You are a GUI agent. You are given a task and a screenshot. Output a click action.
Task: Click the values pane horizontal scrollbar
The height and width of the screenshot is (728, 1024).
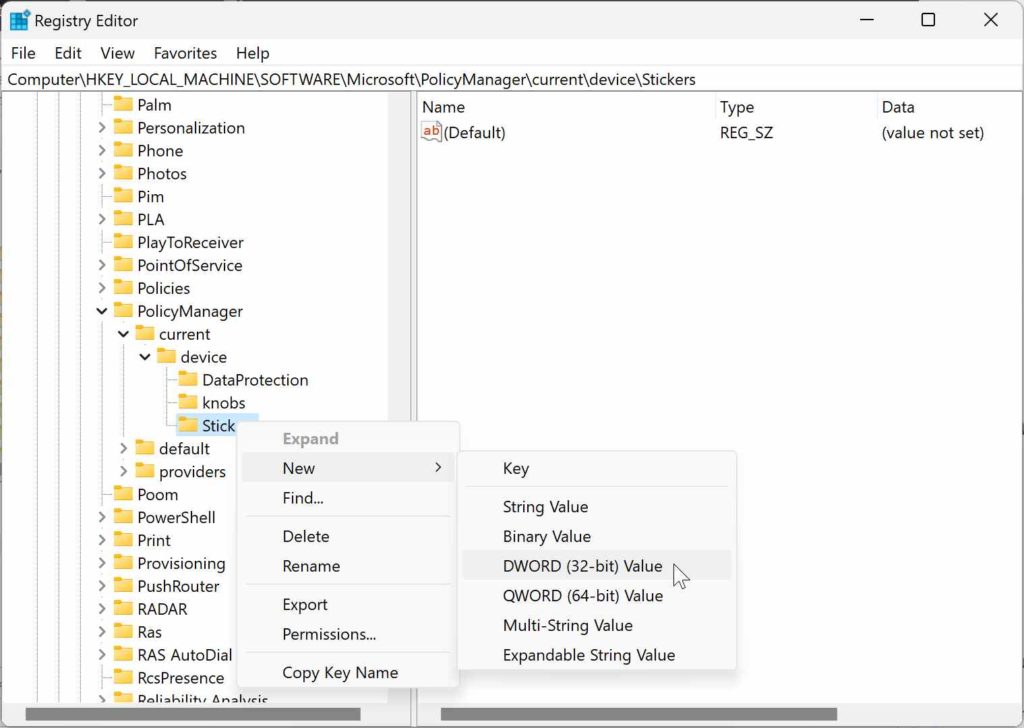coord(639,714)
